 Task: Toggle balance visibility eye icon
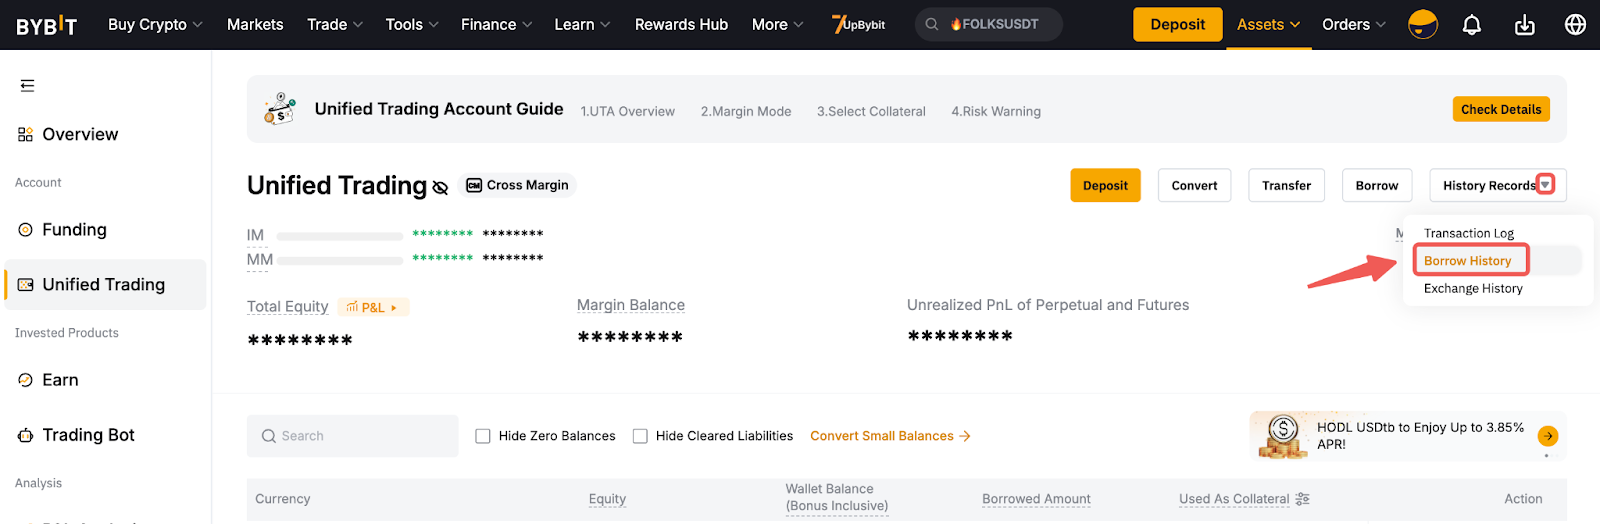pos(440,187)
